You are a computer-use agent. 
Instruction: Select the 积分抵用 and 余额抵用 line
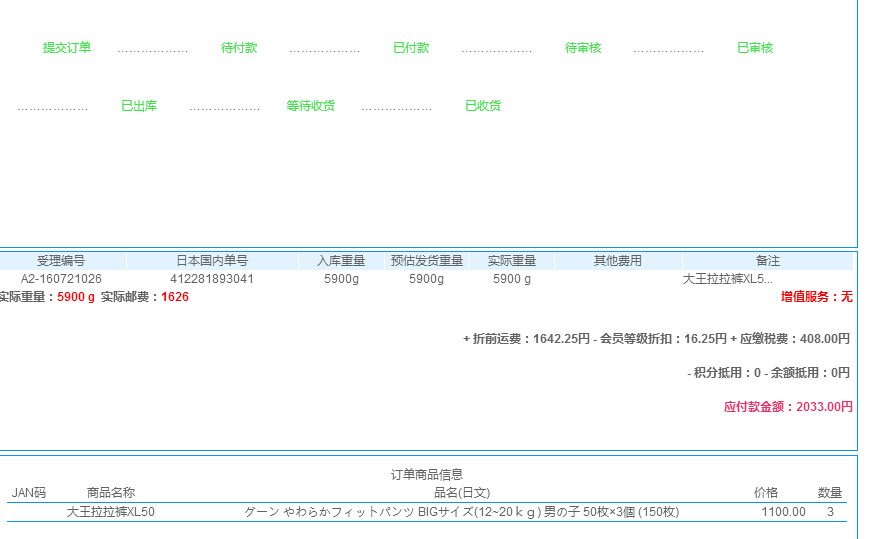click(768, 372)
